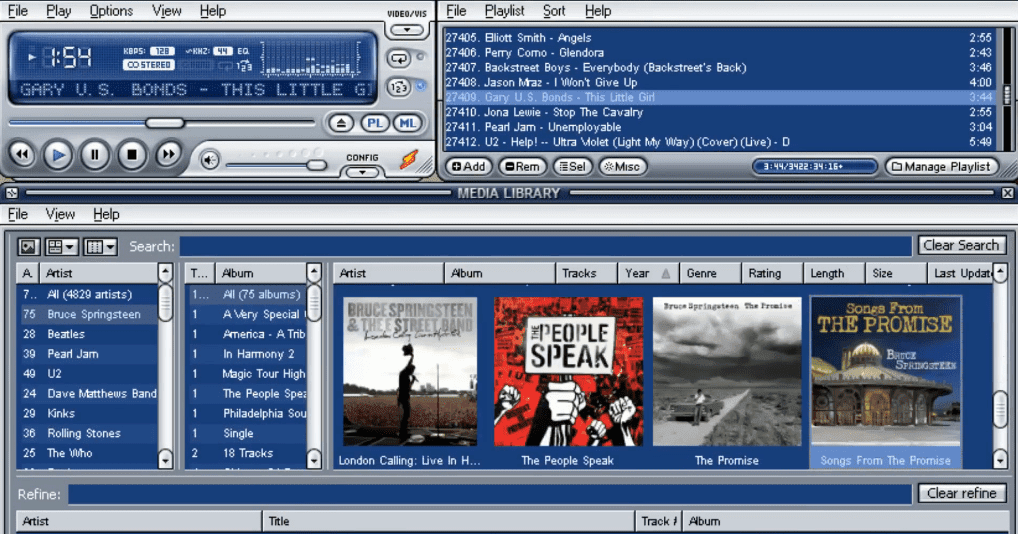Stop playback with the Stop button
Image resolution: width=1018 pixels, height=534 pixels.
pos(132,154)
